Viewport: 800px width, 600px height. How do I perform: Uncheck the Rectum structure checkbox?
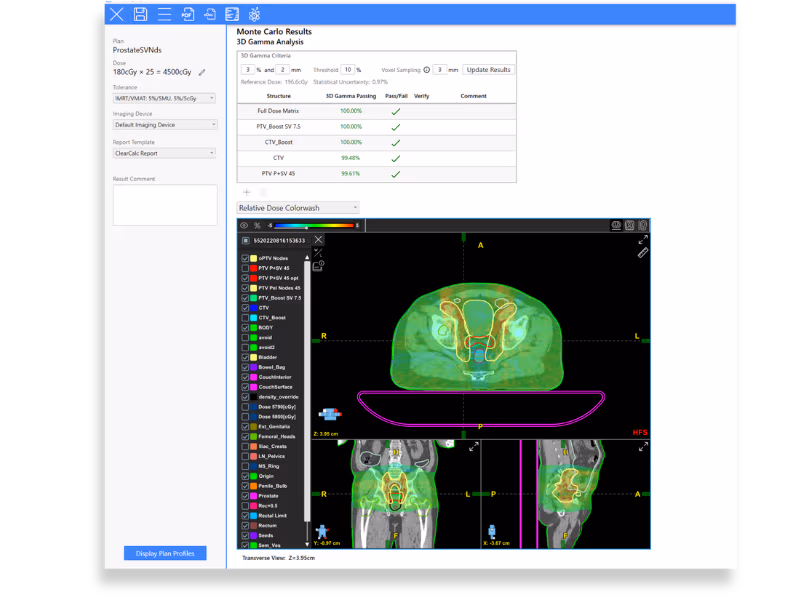(245, 526)
